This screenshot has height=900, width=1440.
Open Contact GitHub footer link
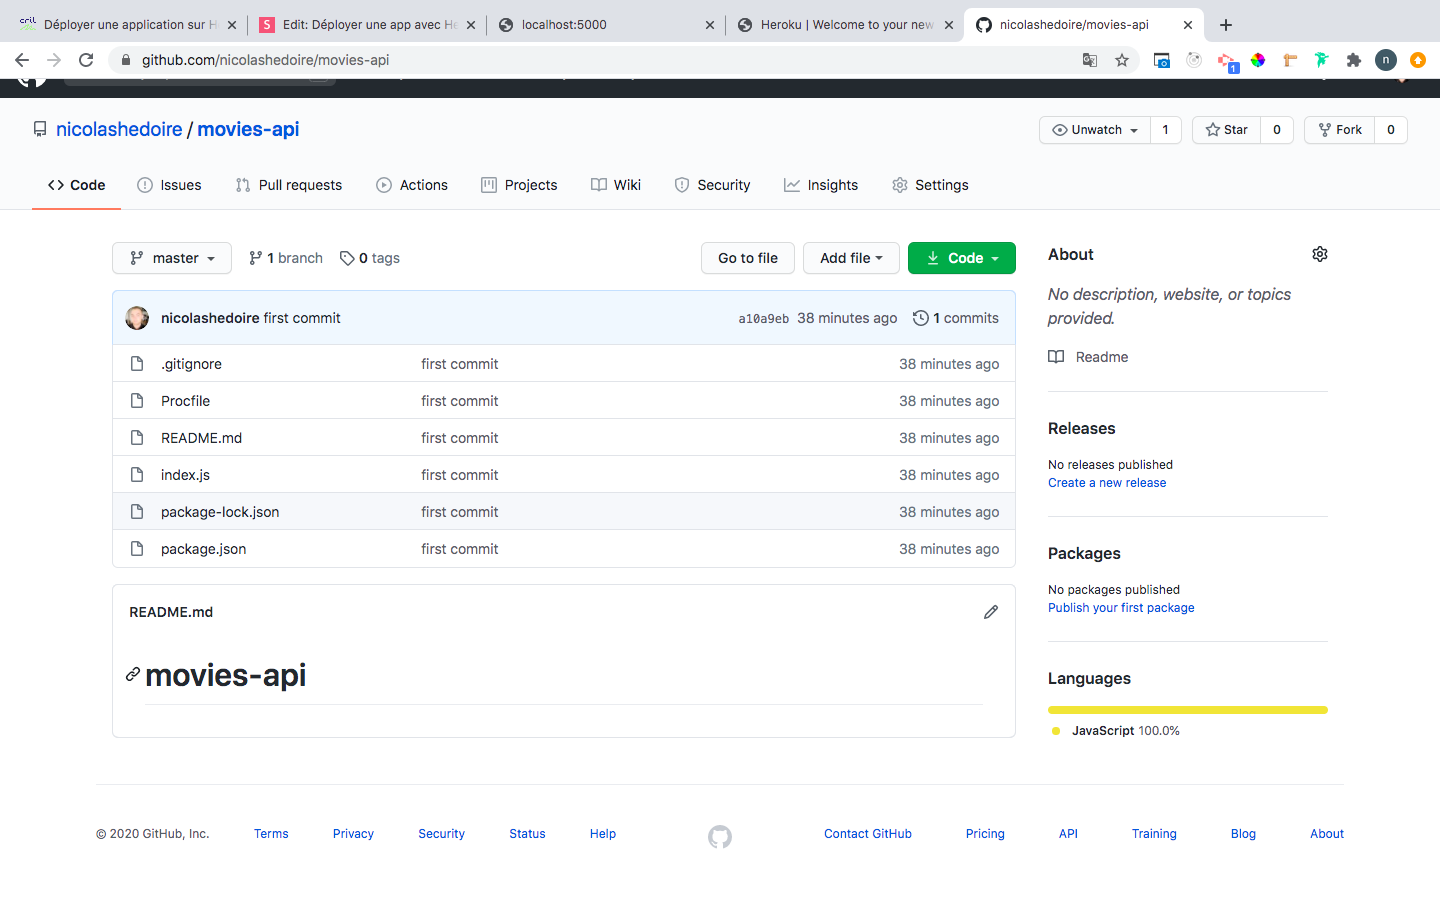click(868, 834)
